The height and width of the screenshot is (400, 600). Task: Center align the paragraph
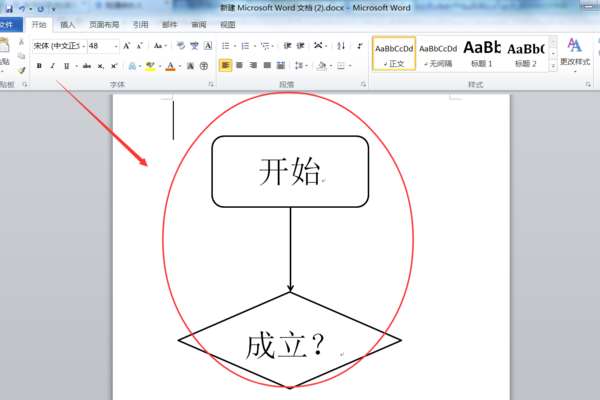[240, 65]
